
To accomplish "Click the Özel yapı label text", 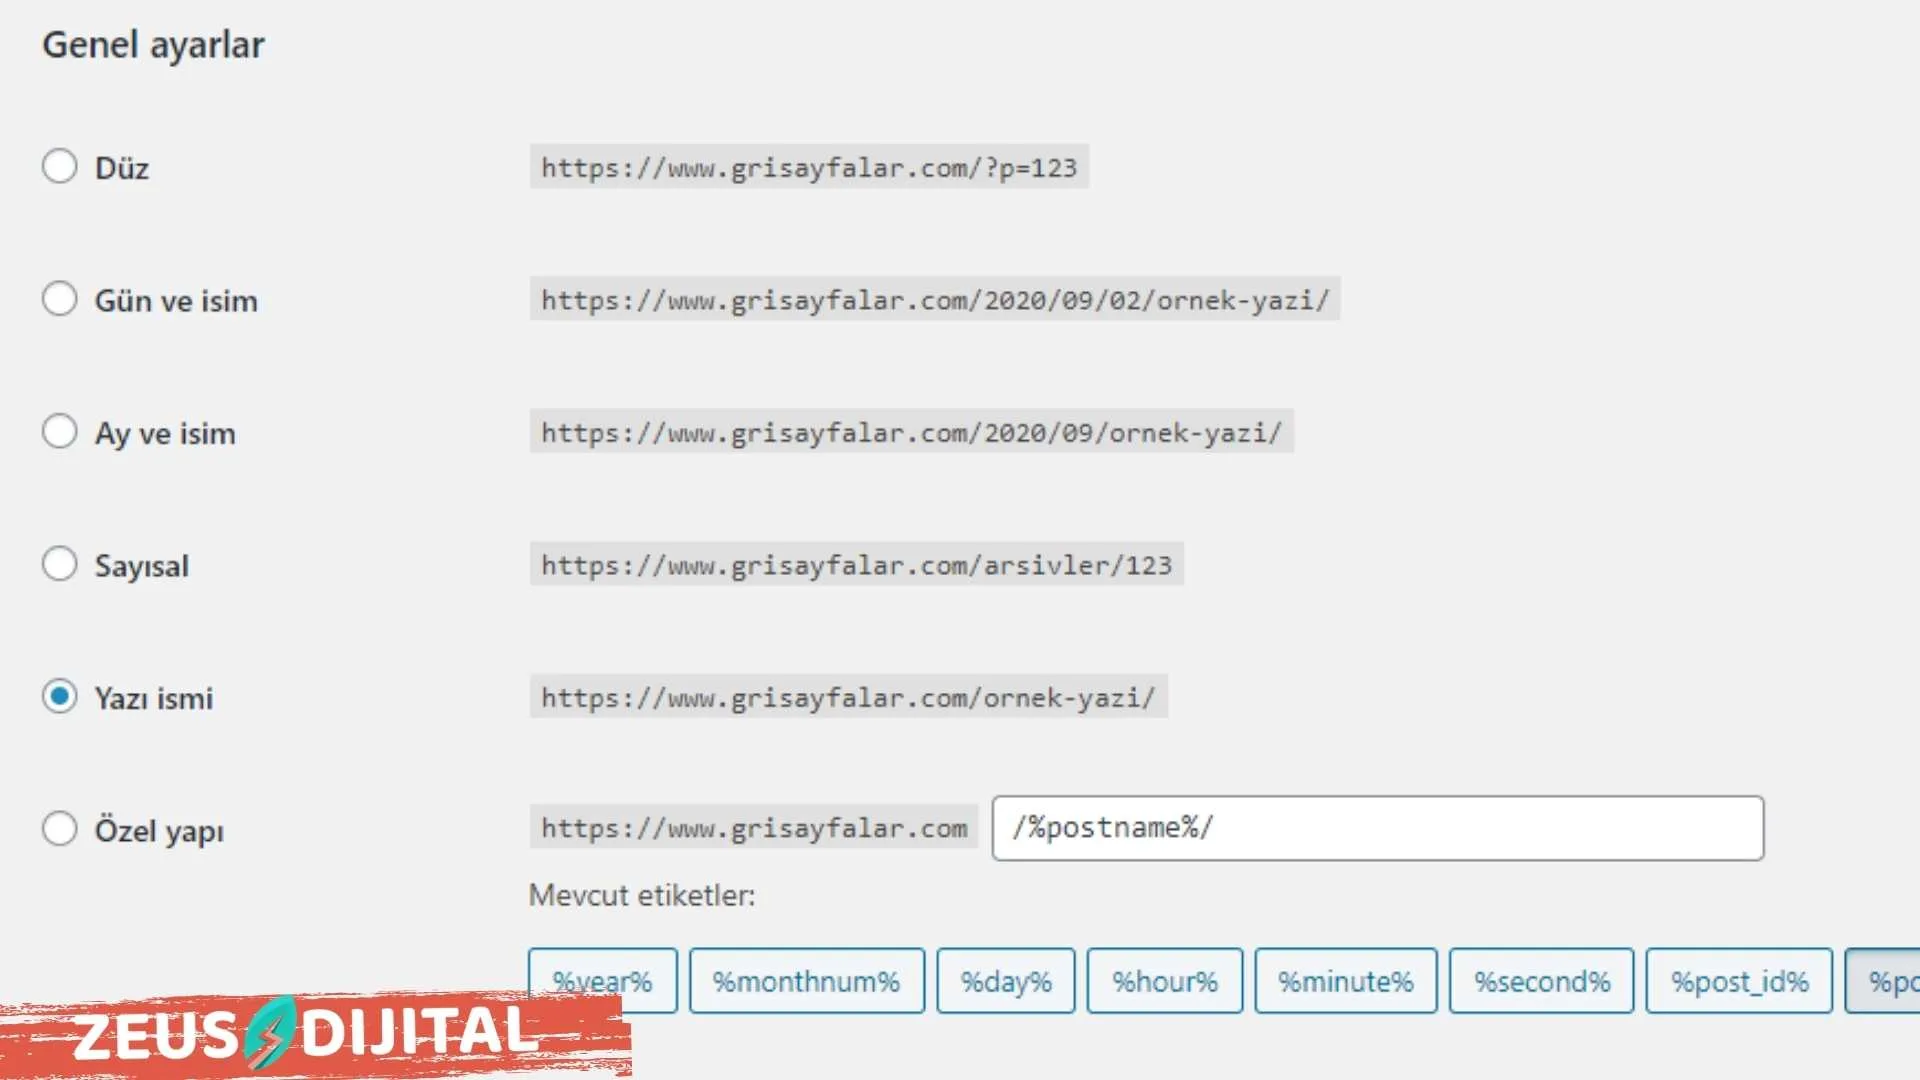I will click(159, 831).
